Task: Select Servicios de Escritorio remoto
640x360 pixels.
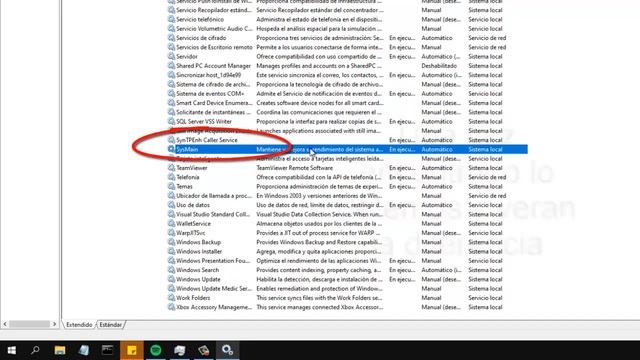Action: tap(214, 47)
